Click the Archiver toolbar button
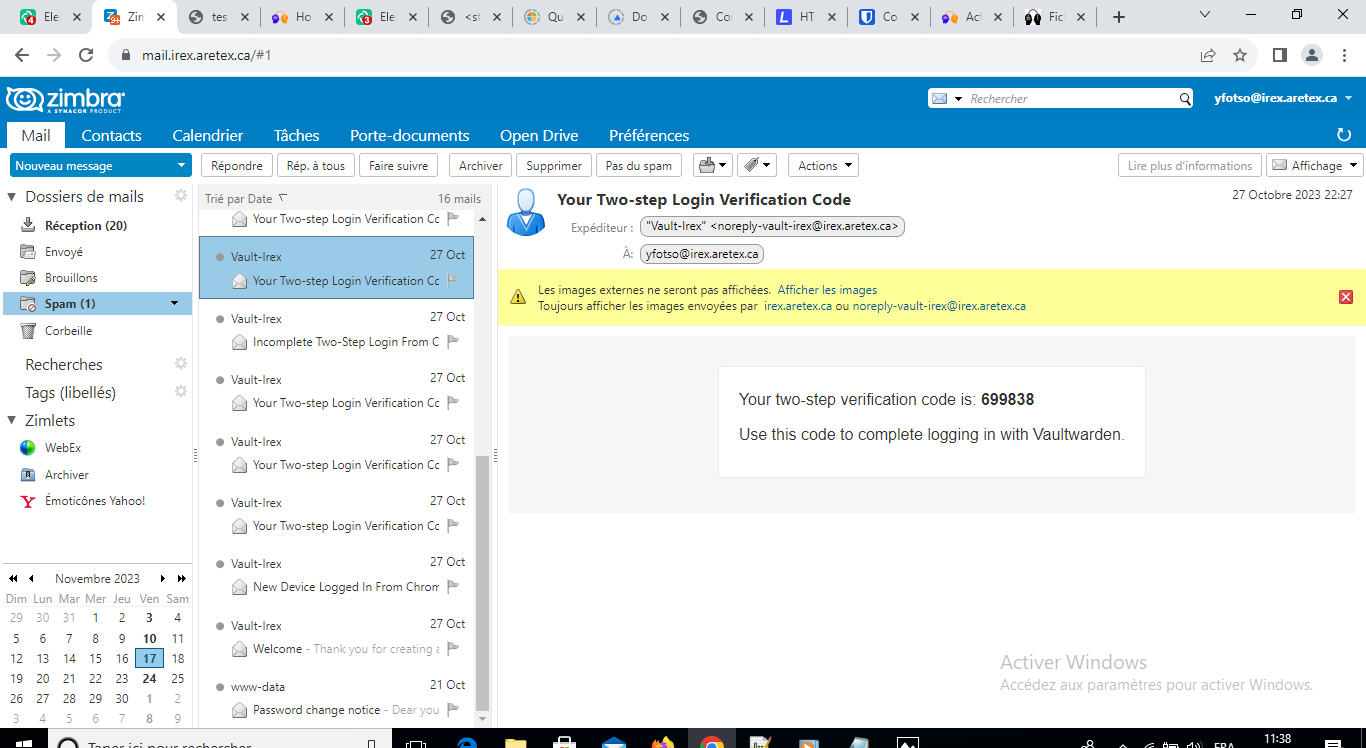Screen dimensions: 1366x748 [x=481, y=166]
